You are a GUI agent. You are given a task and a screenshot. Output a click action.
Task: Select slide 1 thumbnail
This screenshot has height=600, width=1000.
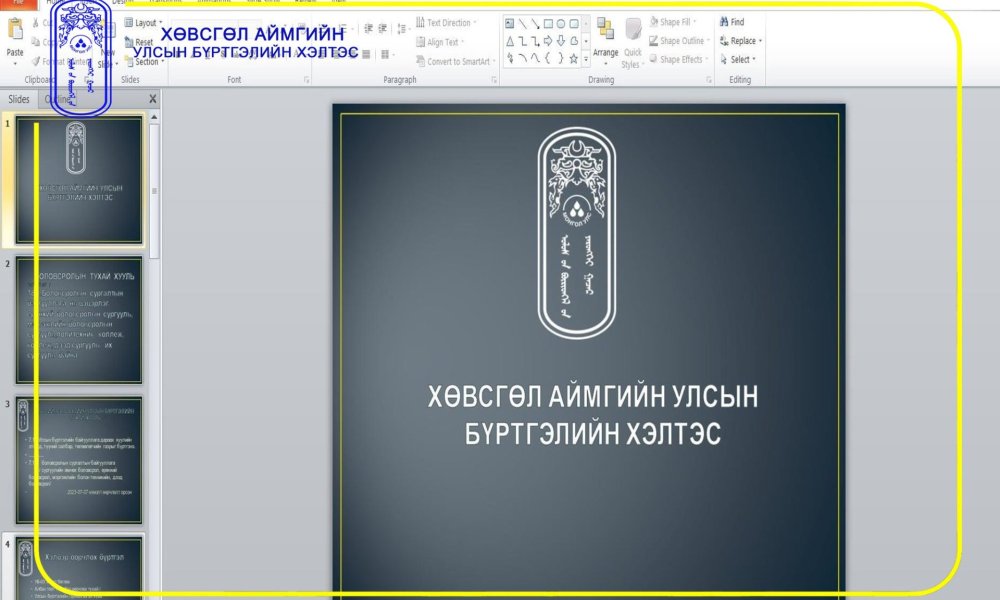(79, 180)
